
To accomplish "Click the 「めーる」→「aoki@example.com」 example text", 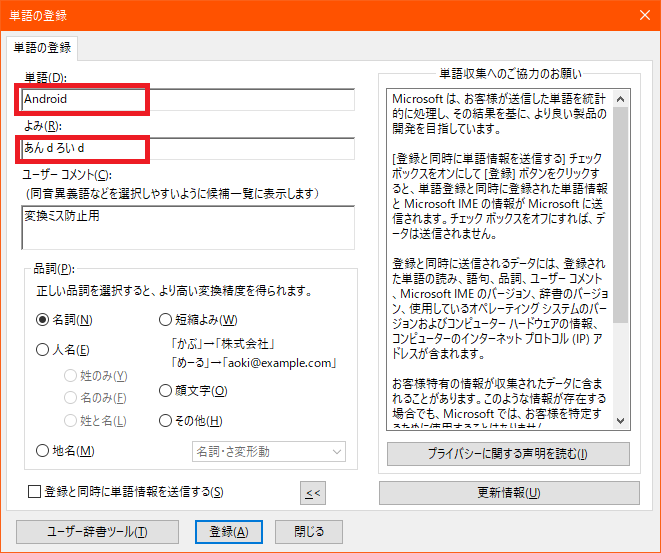I will 253,363.
